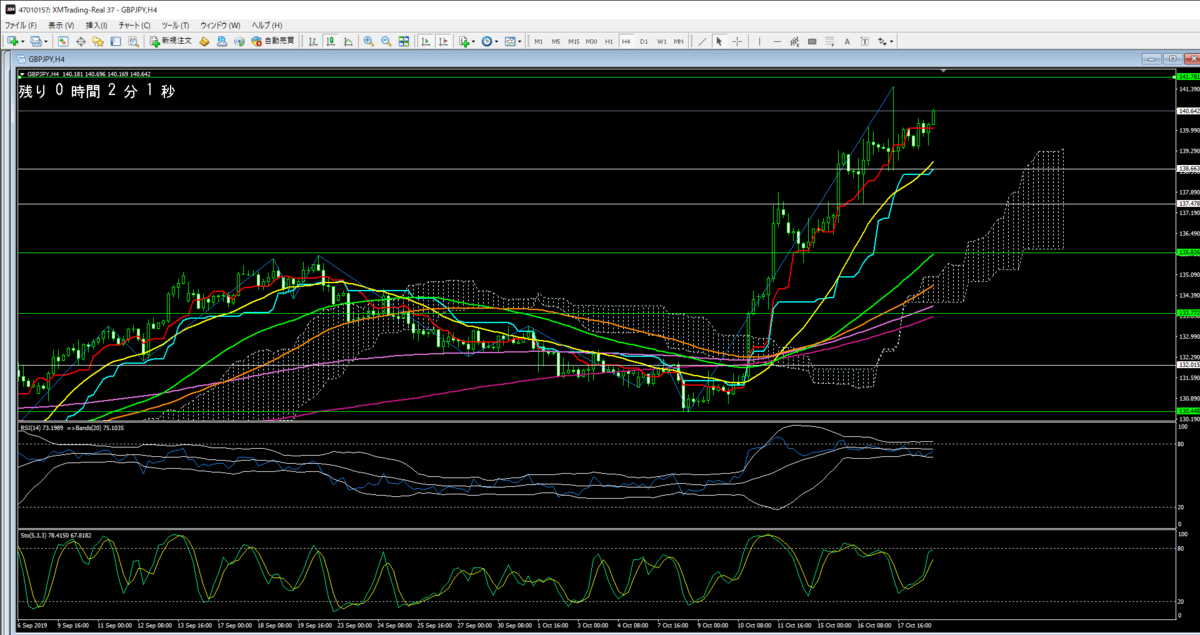
Task: Zoom out of the chart
Action: coord(386,41)
